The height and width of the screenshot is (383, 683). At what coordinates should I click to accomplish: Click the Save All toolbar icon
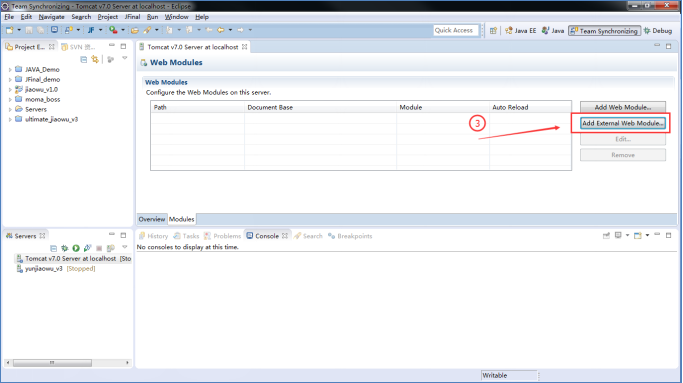coord(40,30)
